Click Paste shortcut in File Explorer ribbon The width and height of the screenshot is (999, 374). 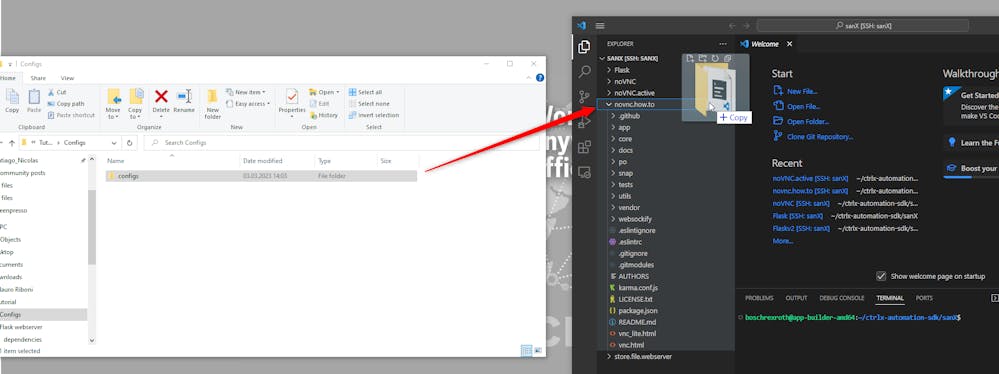pyautogui.click(x=70, y=115)
